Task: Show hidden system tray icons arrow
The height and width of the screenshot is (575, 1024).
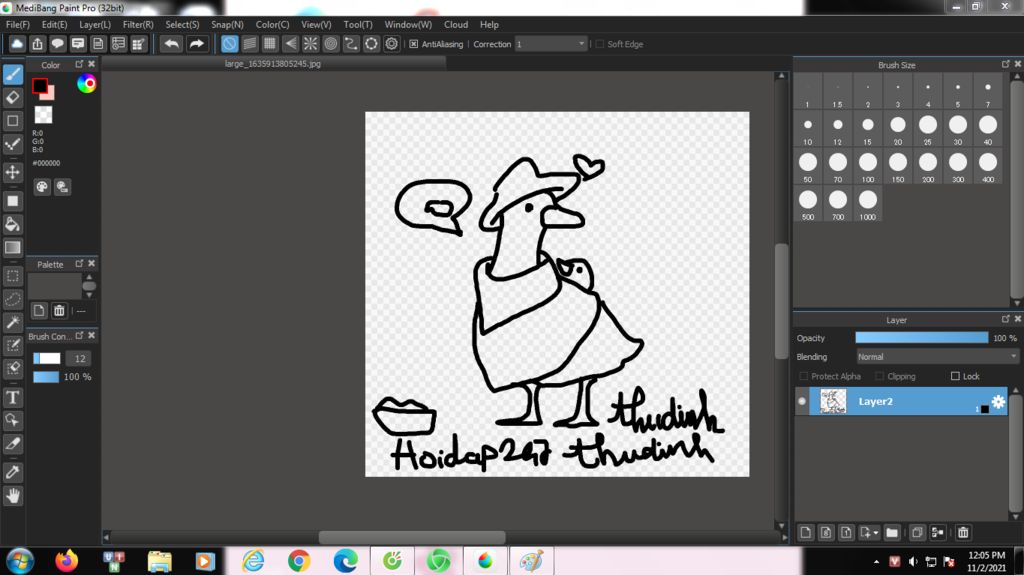Action: (x=876, y=561)
